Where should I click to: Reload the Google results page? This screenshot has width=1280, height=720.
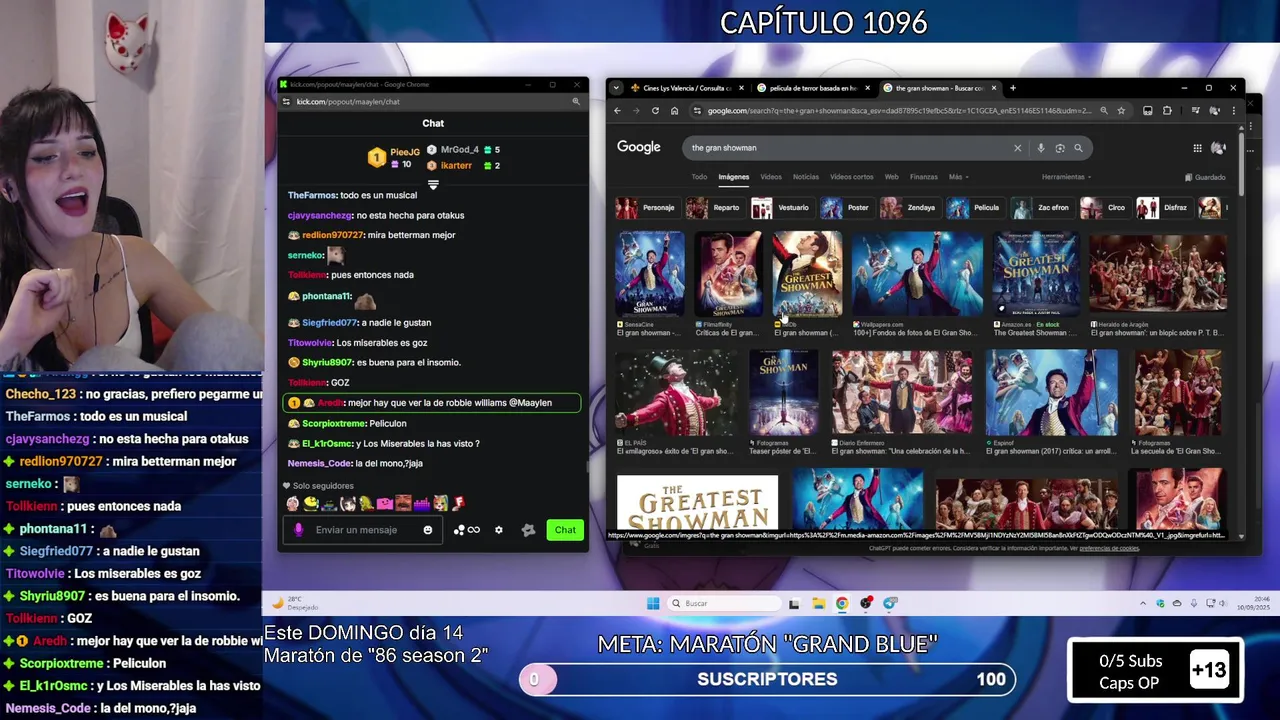[x=655, y=111]
